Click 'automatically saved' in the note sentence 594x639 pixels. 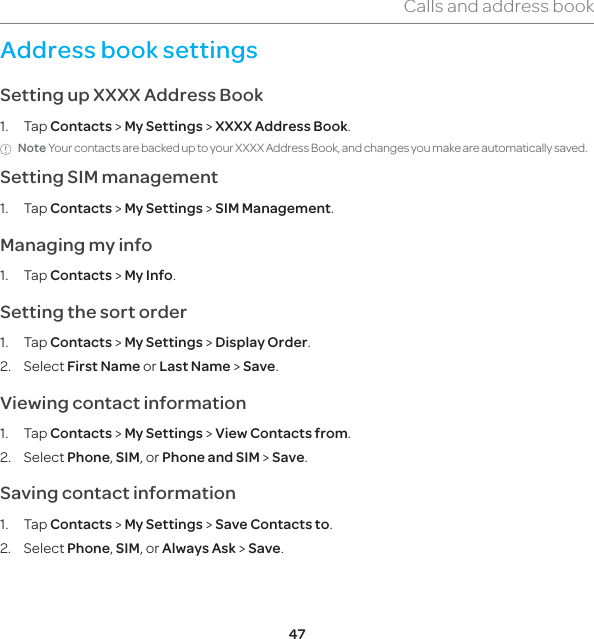click(533, 148)
